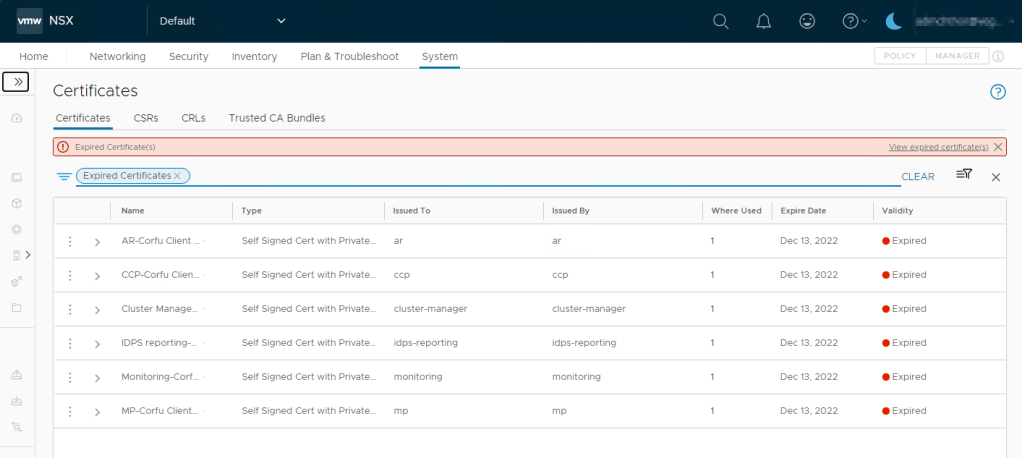
Task: Expand the IDPS reporting certificate row
Action: tap(97, 344)
